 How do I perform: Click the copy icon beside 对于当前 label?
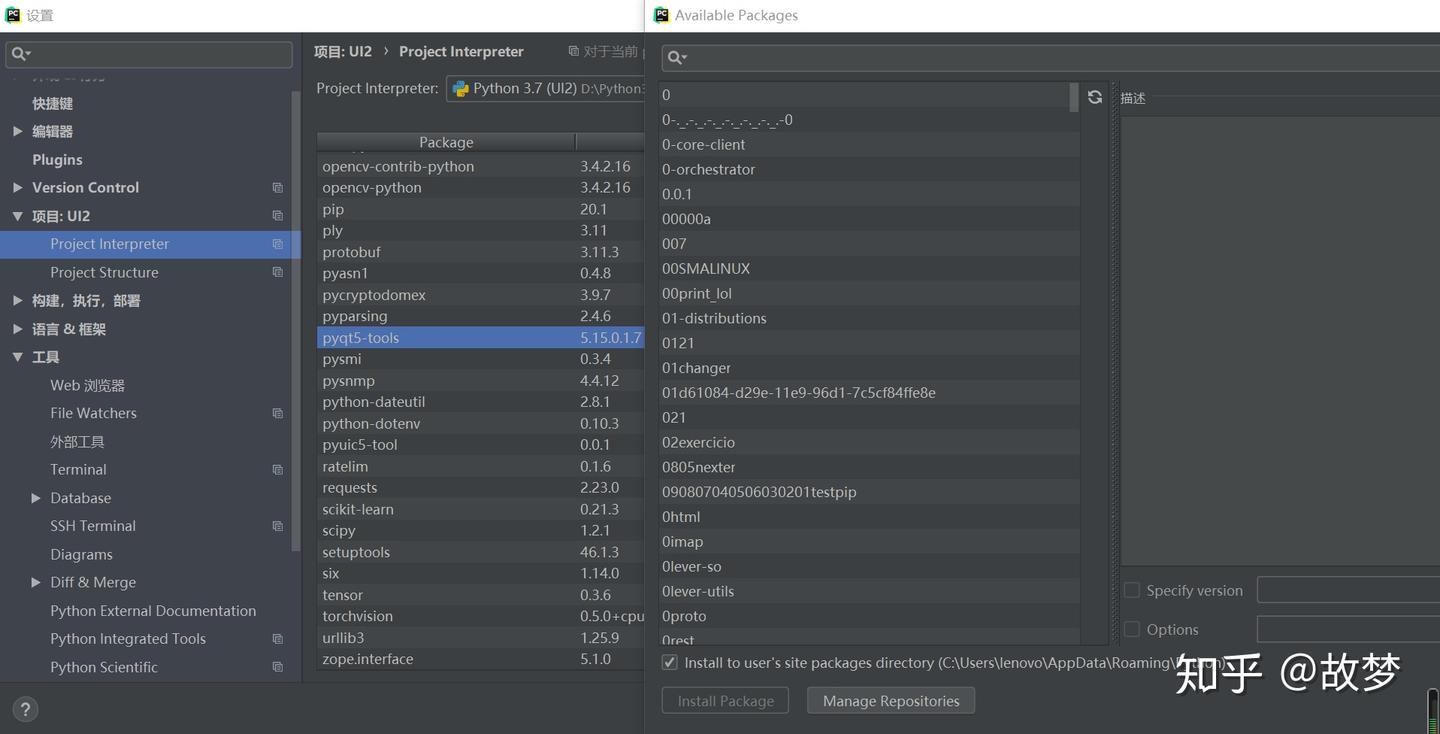572,51
